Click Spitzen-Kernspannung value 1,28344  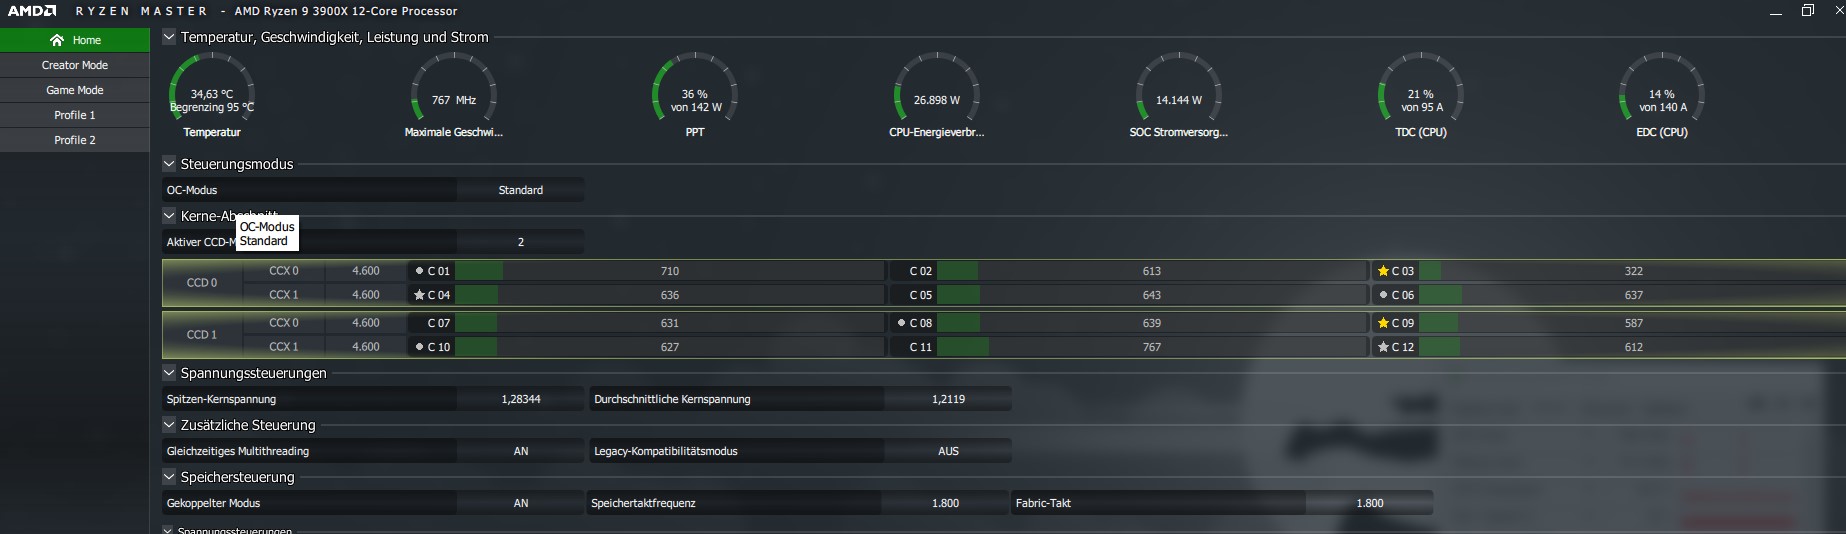point(521,399)
